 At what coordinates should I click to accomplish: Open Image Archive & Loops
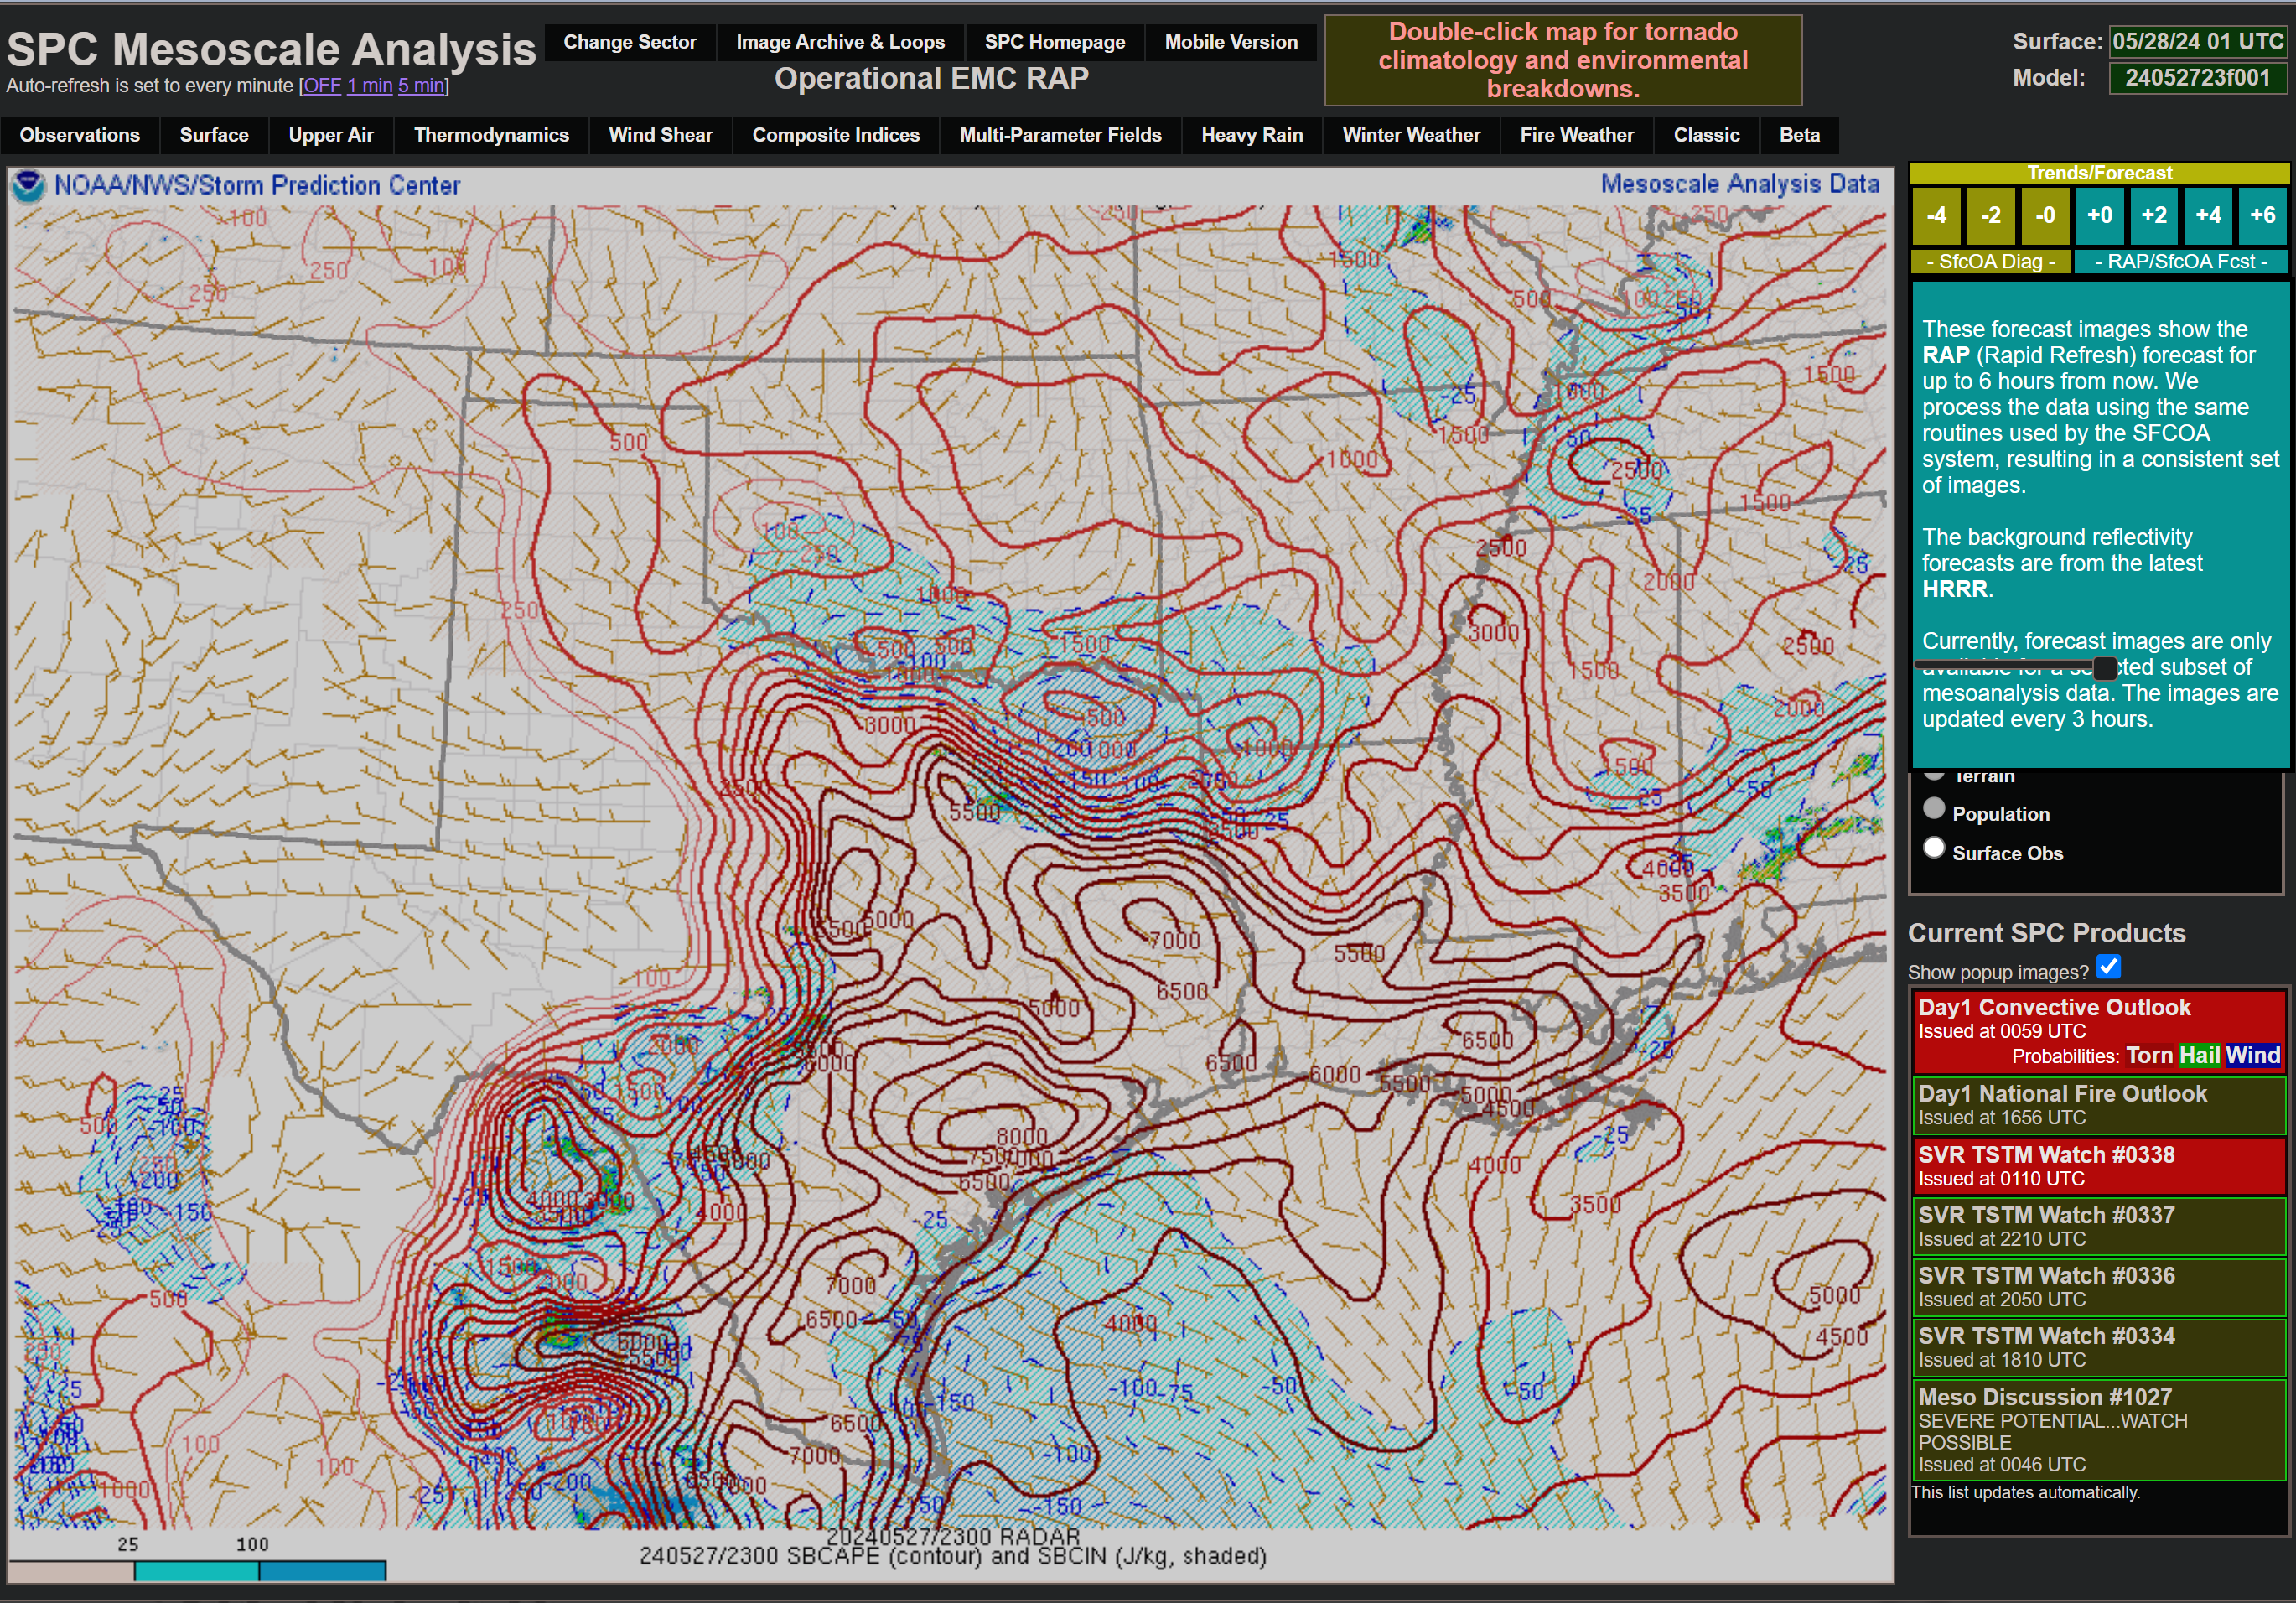840,42
